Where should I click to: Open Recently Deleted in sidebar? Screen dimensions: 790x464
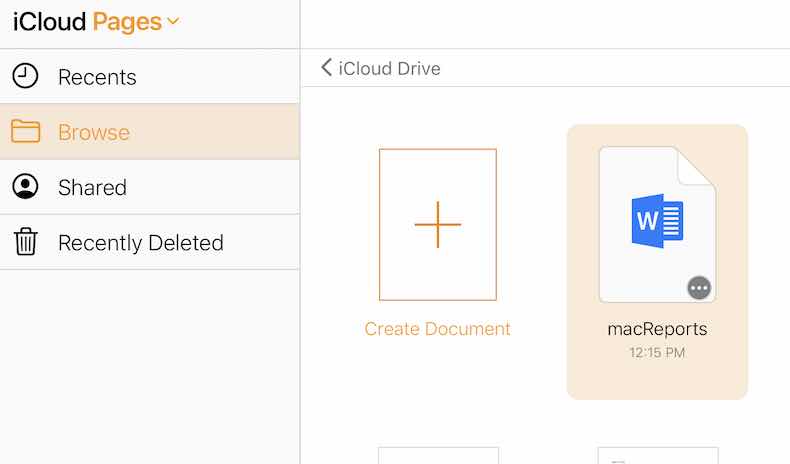click(x=150, y=242)
